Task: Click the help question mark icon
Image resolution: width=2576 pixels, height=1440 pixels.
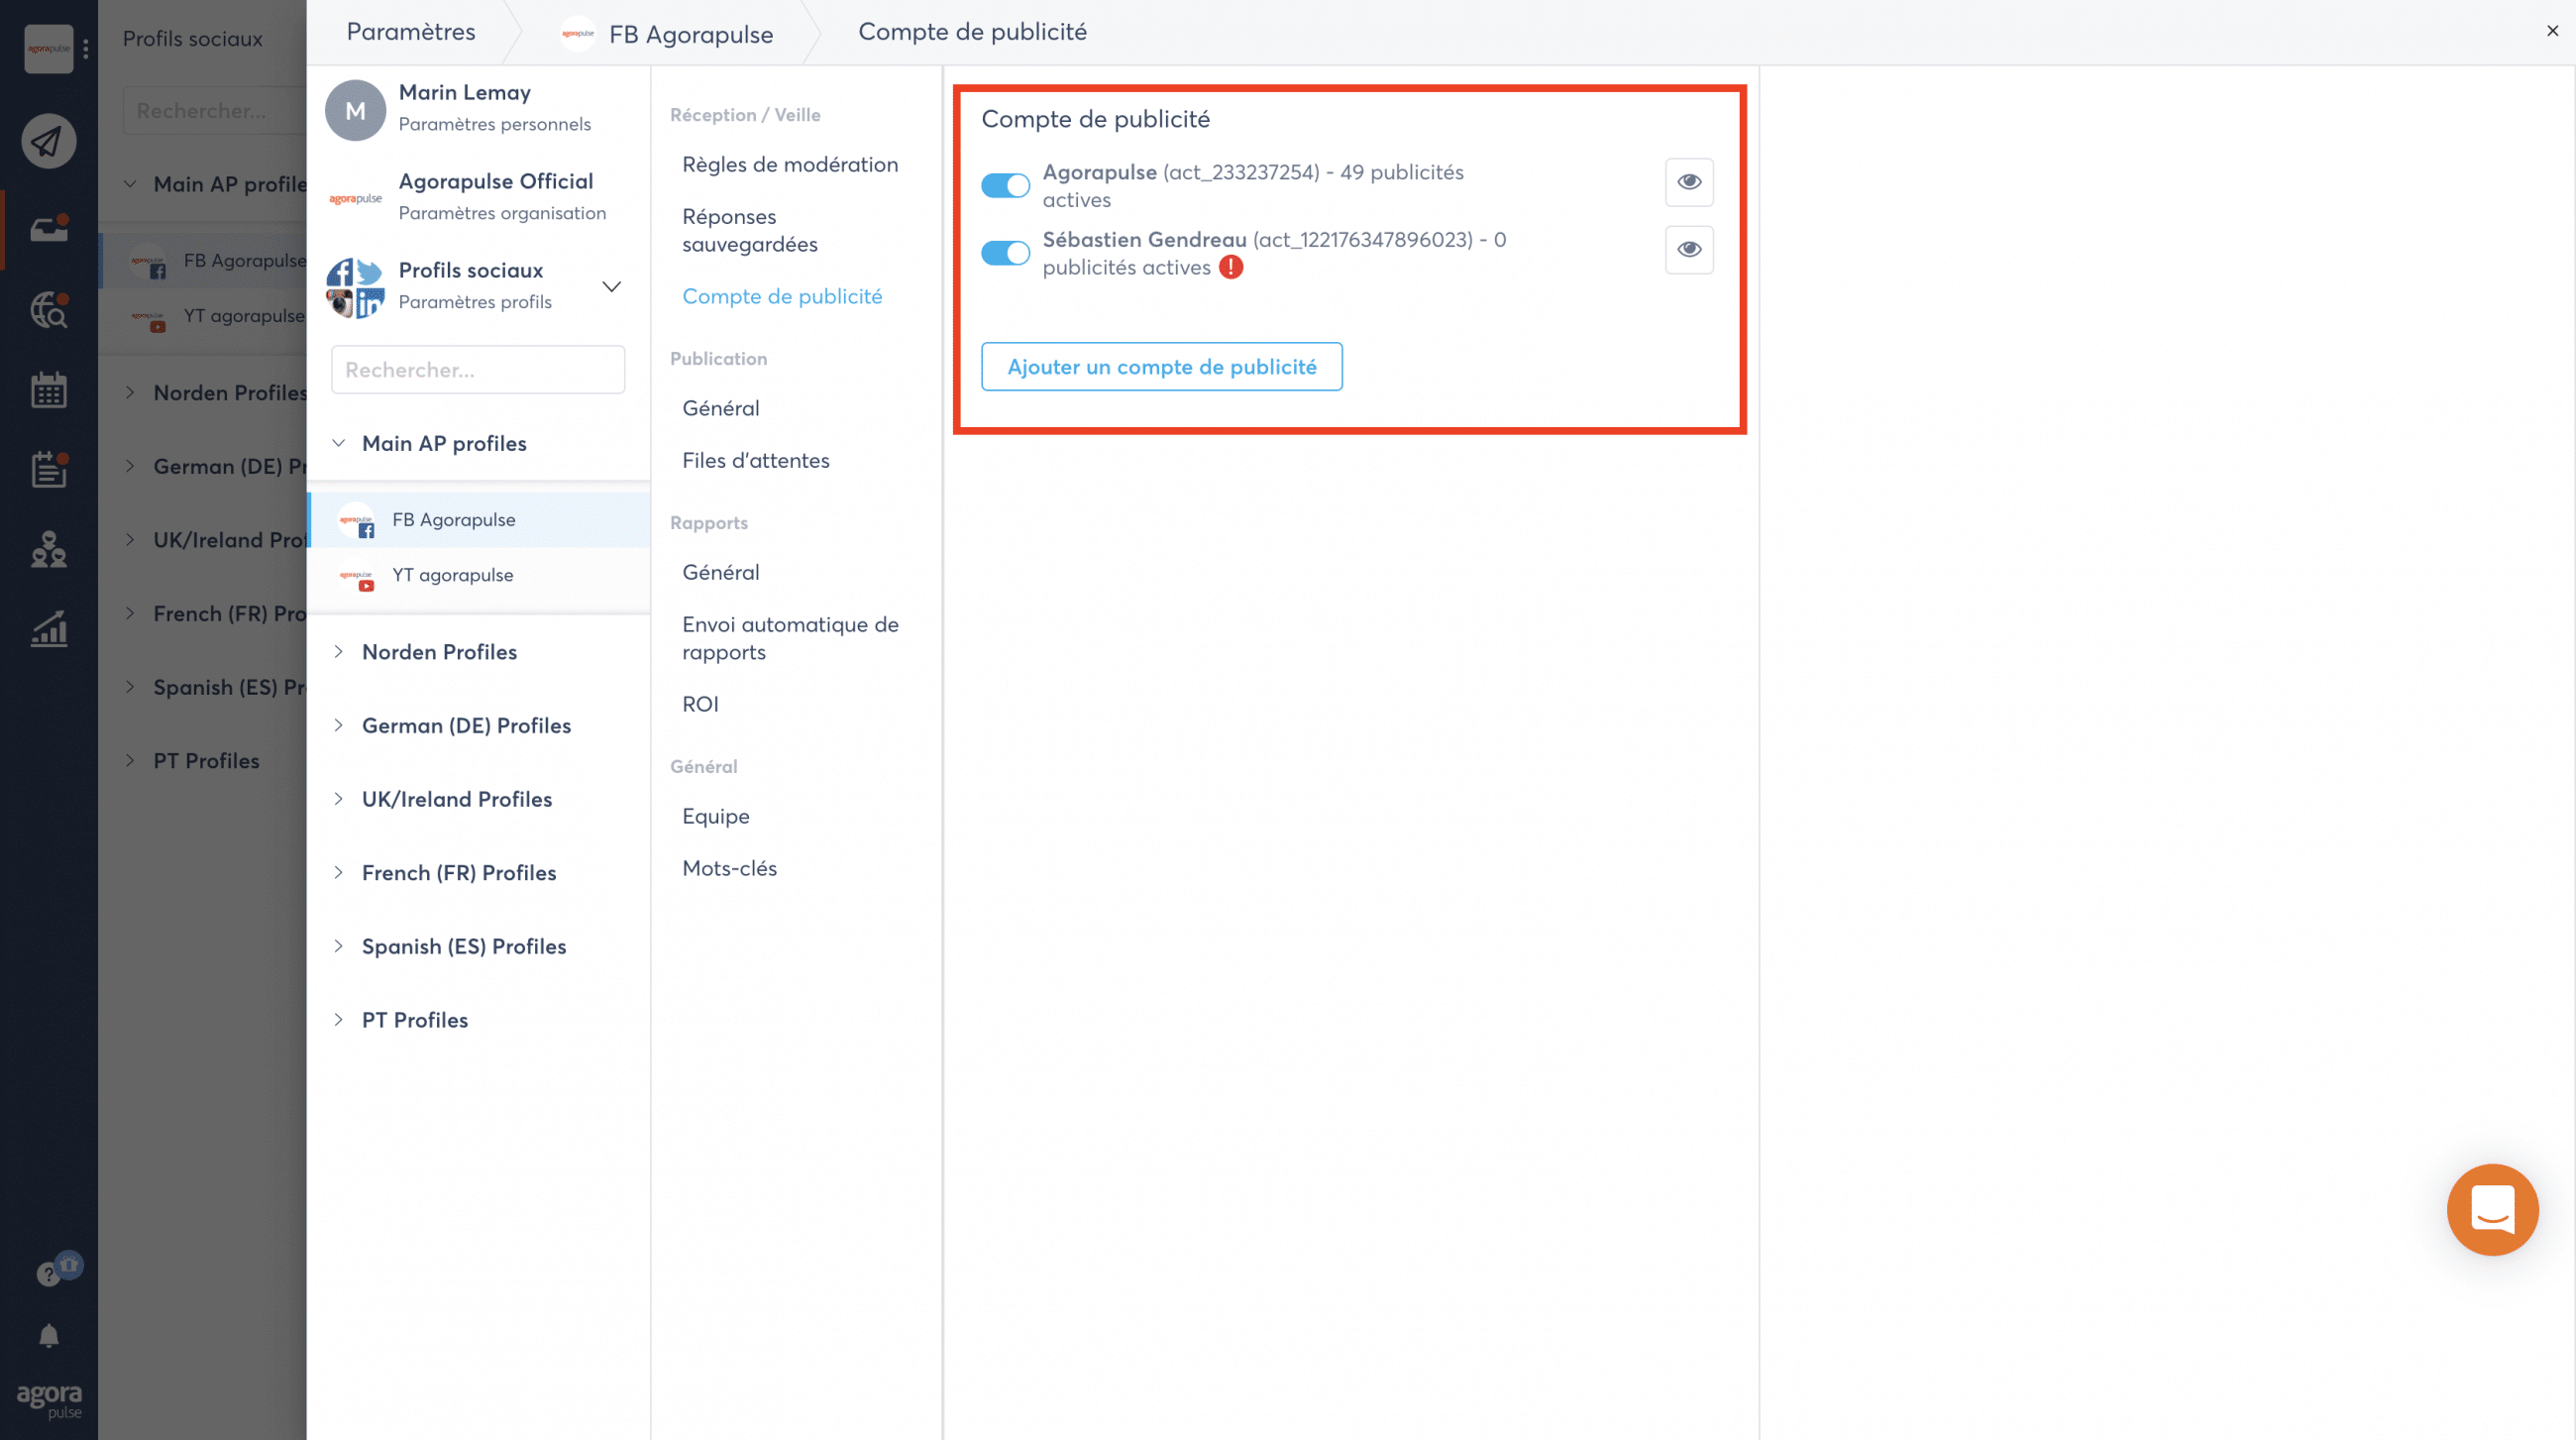Action: point(47,1274)
